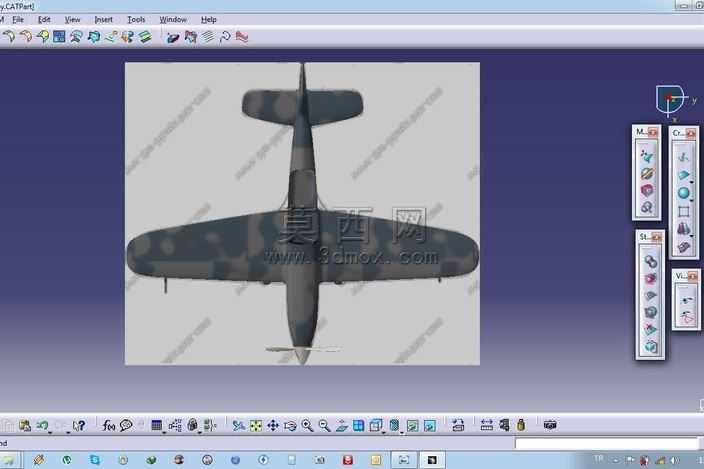Open the Edit menu

[x=44, y=20]
